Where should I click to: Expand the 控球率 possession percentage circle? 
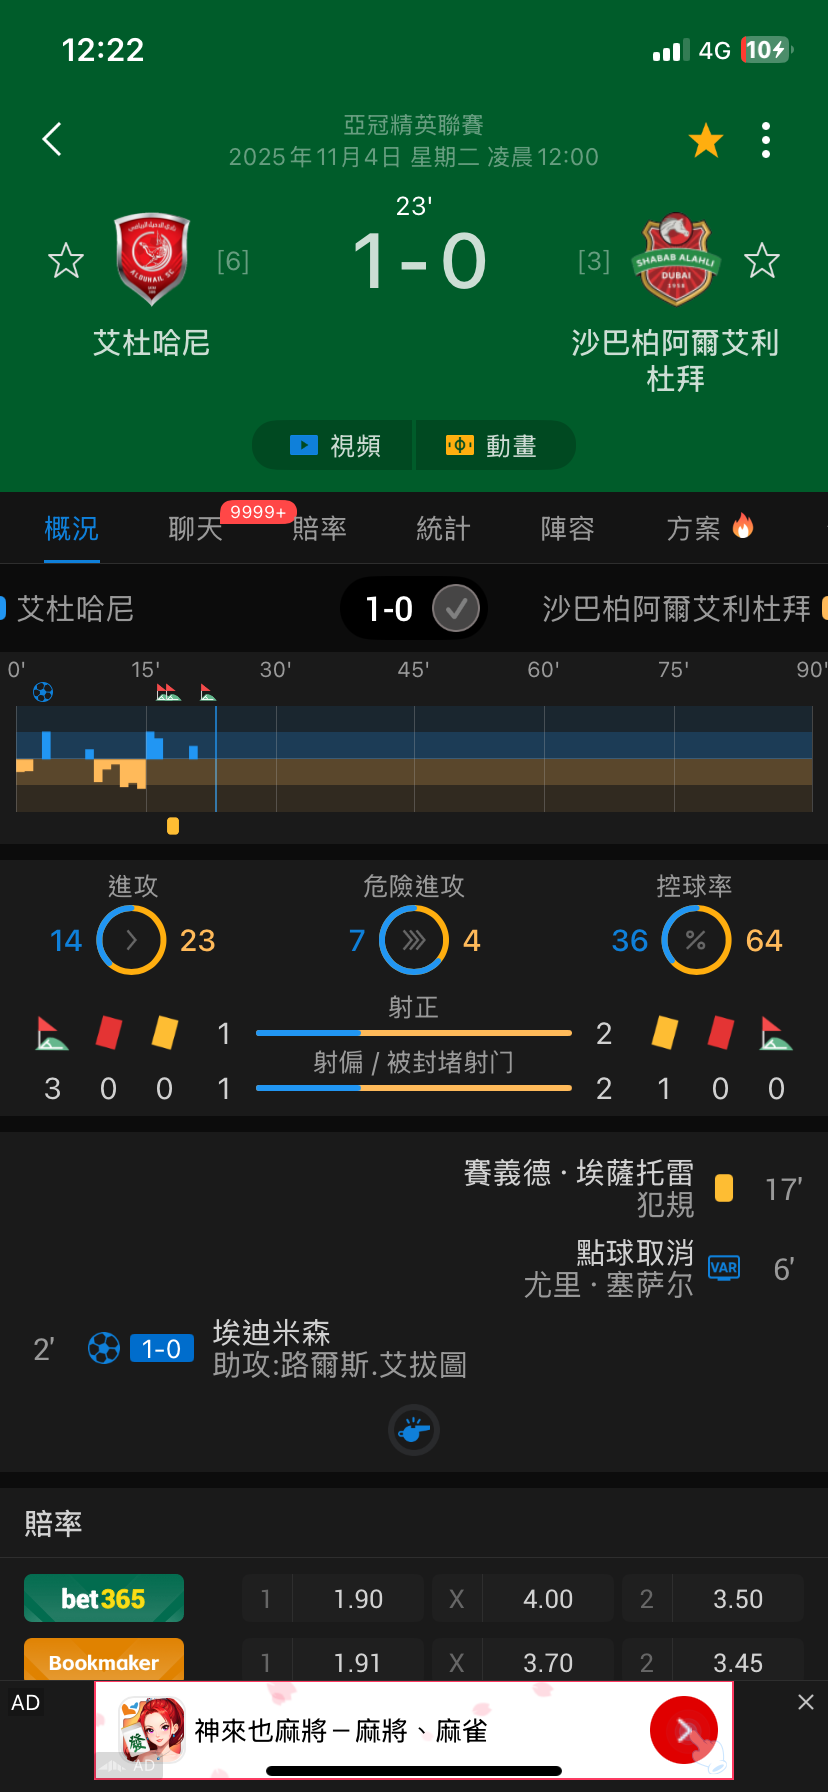pyautogui.click(x=696, y=940)
